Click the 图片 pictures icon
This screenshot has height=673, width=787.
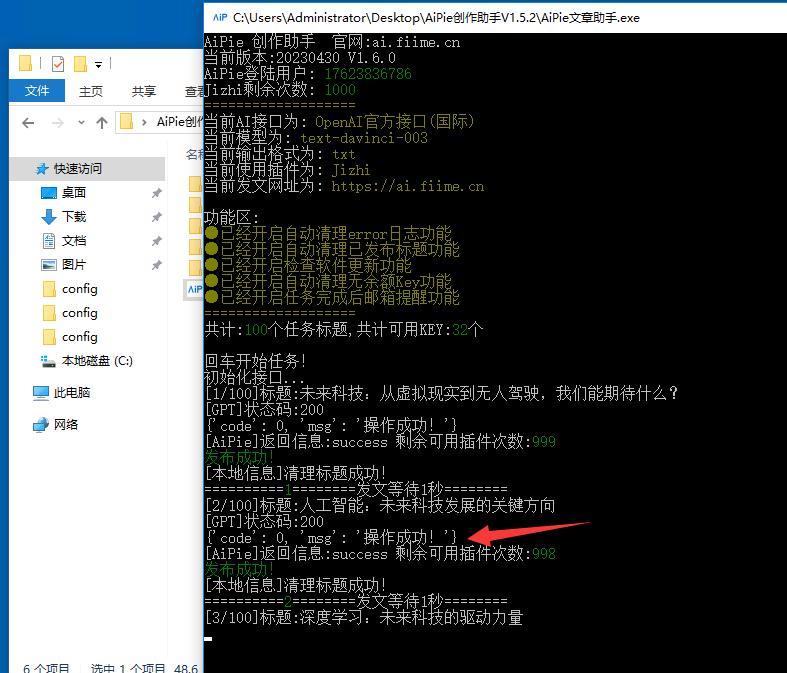click(x=49, y=264)
